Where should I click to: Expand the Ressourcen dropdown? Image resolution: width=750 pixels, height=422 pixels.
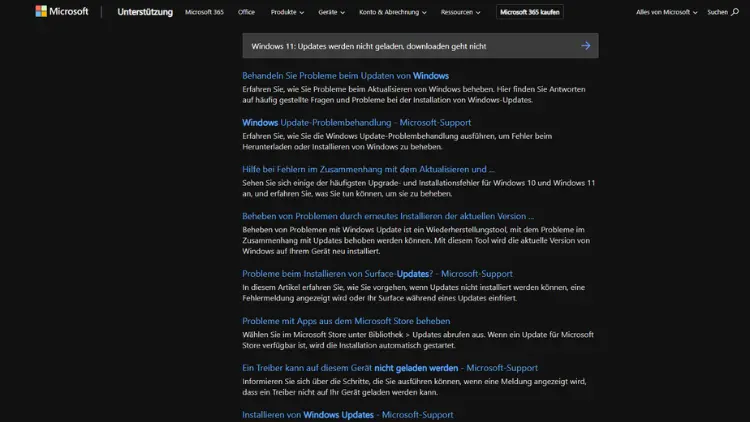[461, 12]
